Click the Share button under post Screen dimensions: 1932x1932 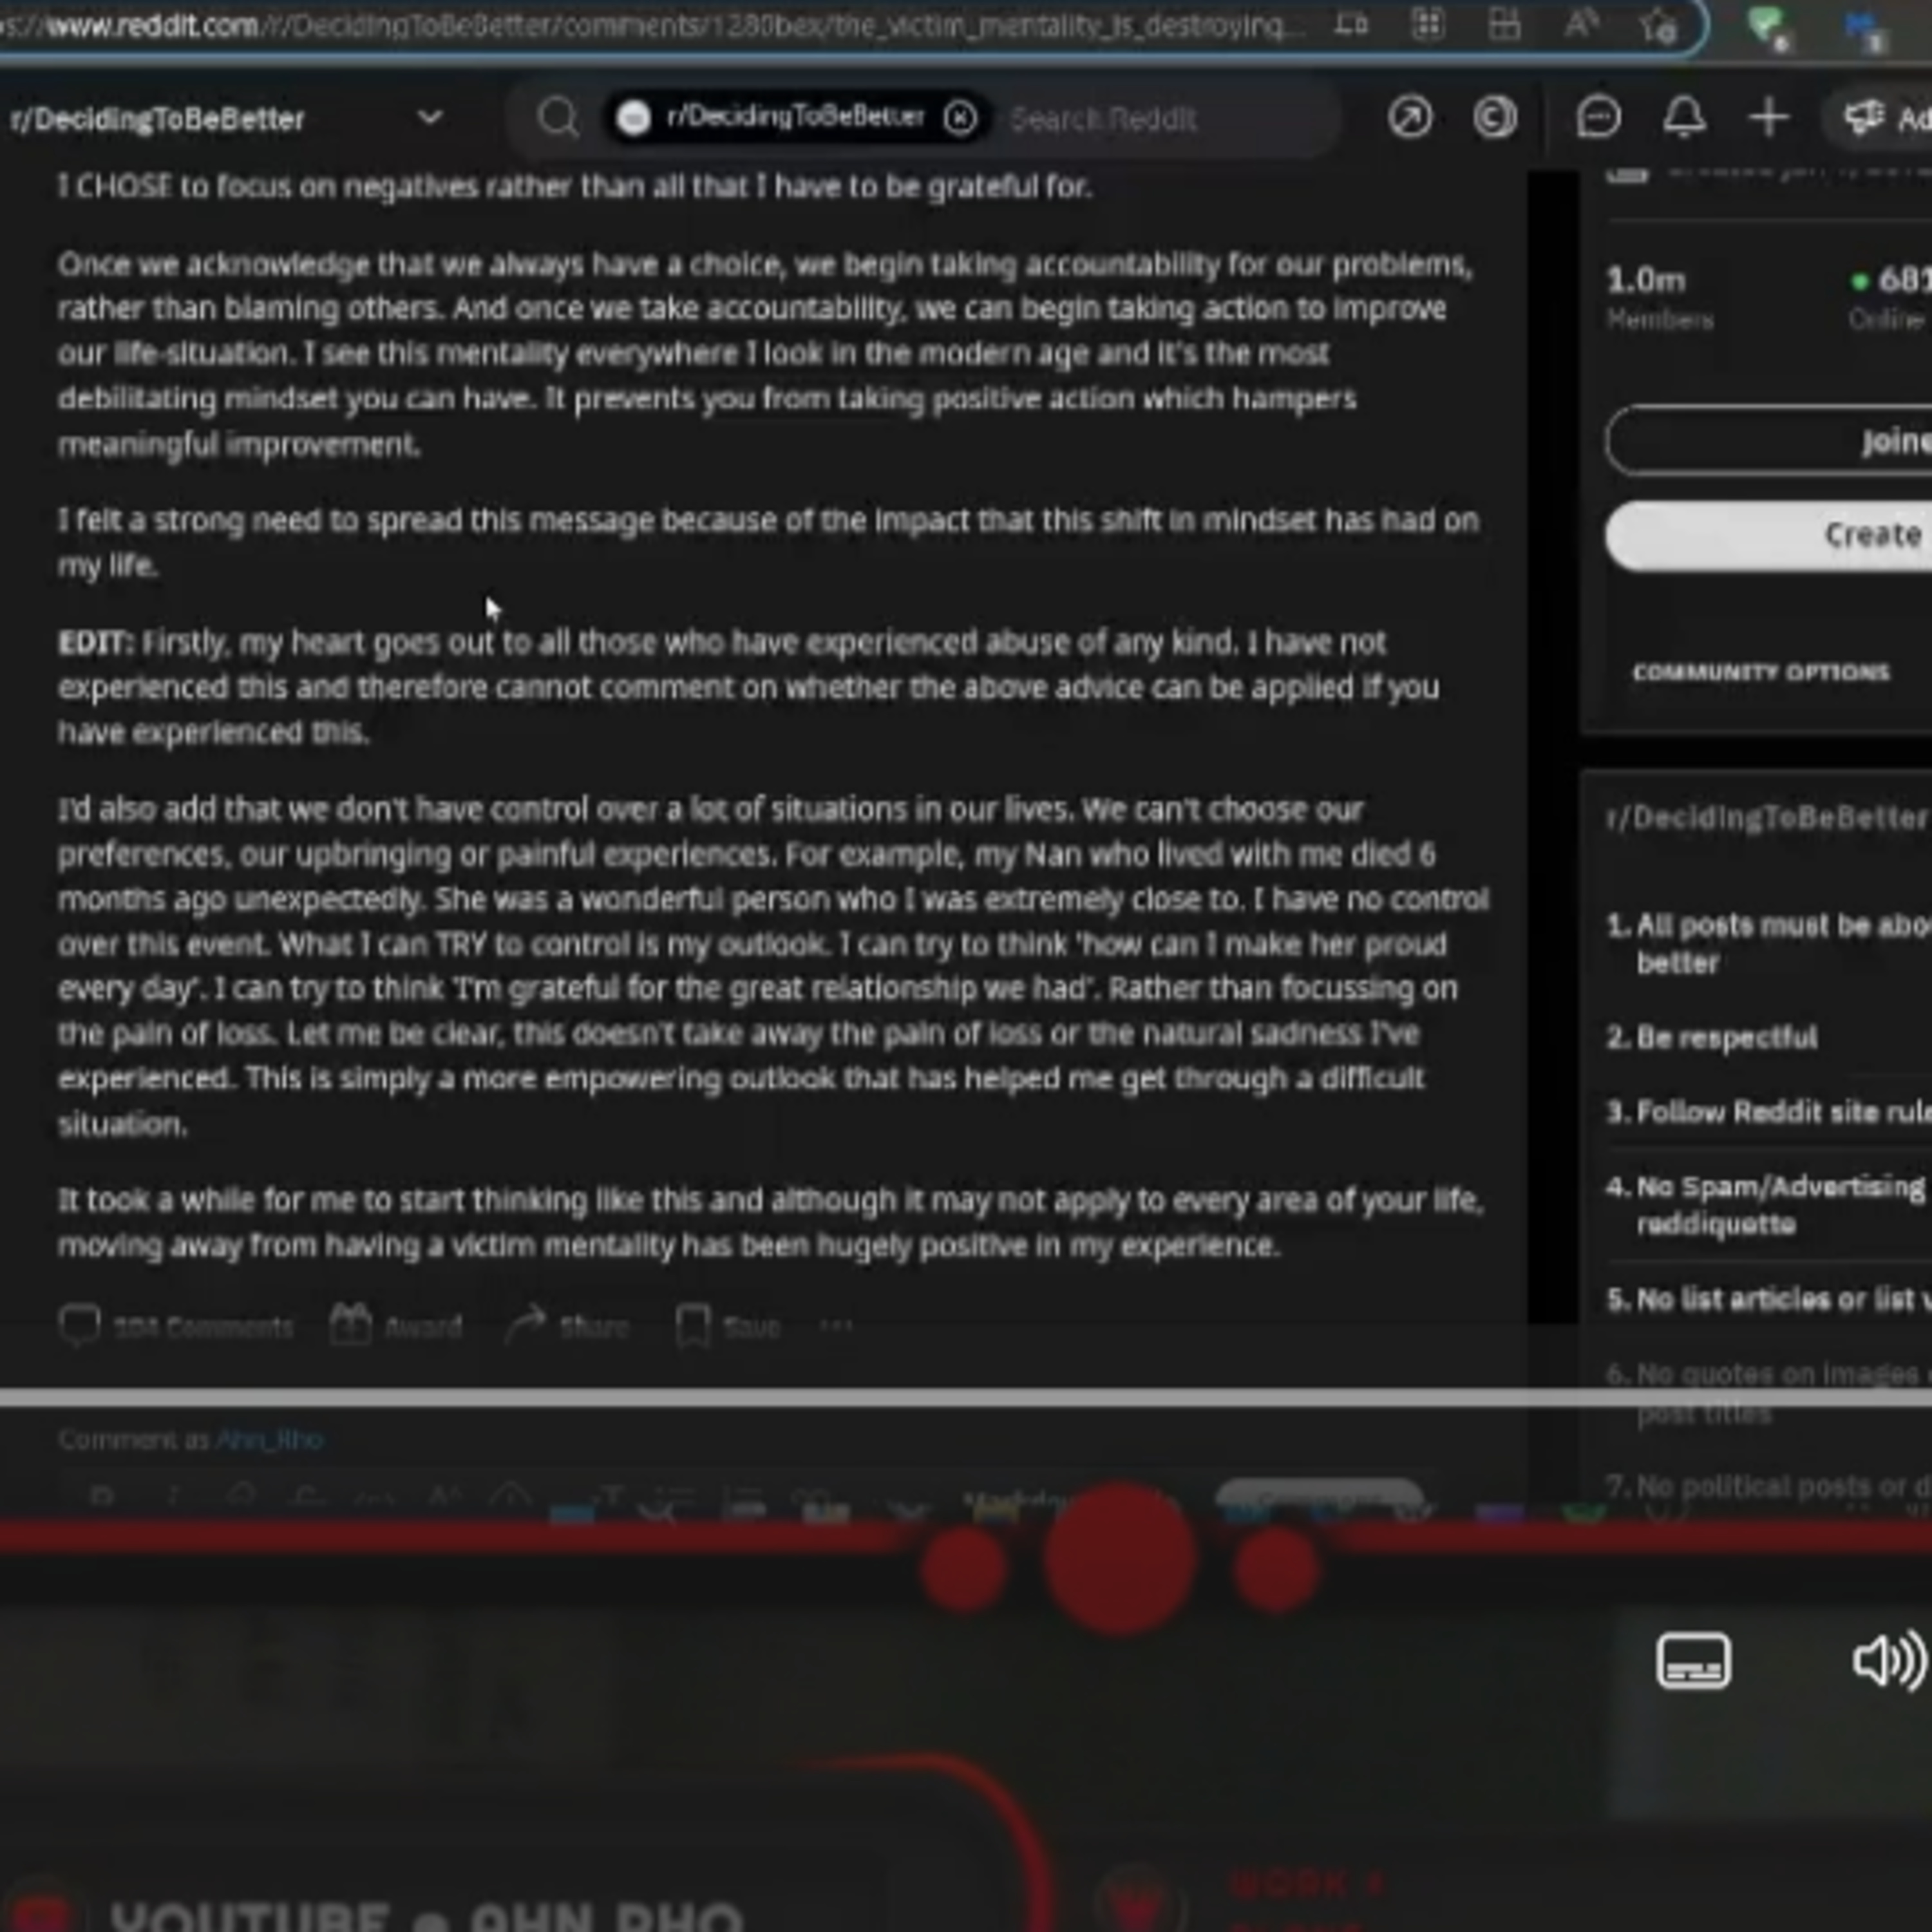coord(568,1327)
